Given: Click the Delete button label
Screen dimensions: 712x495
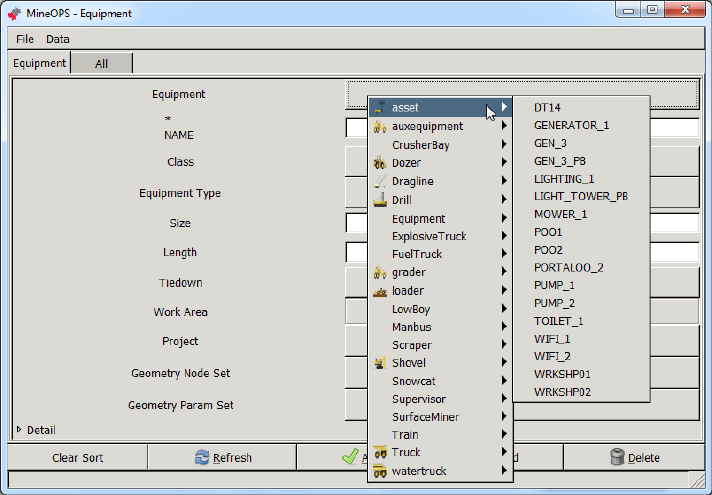Looking at the screenshot, I should point(643,458).
